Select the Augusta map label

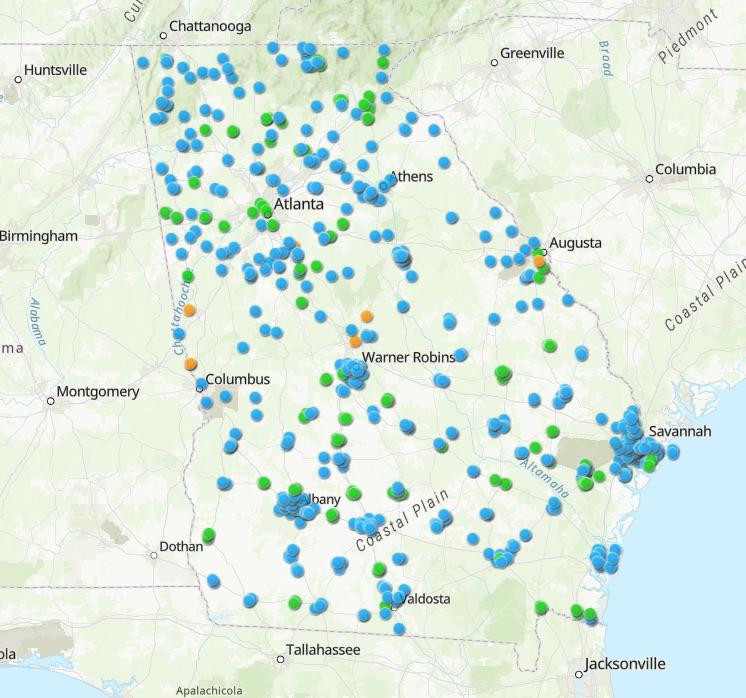click(x=575, y=243)
